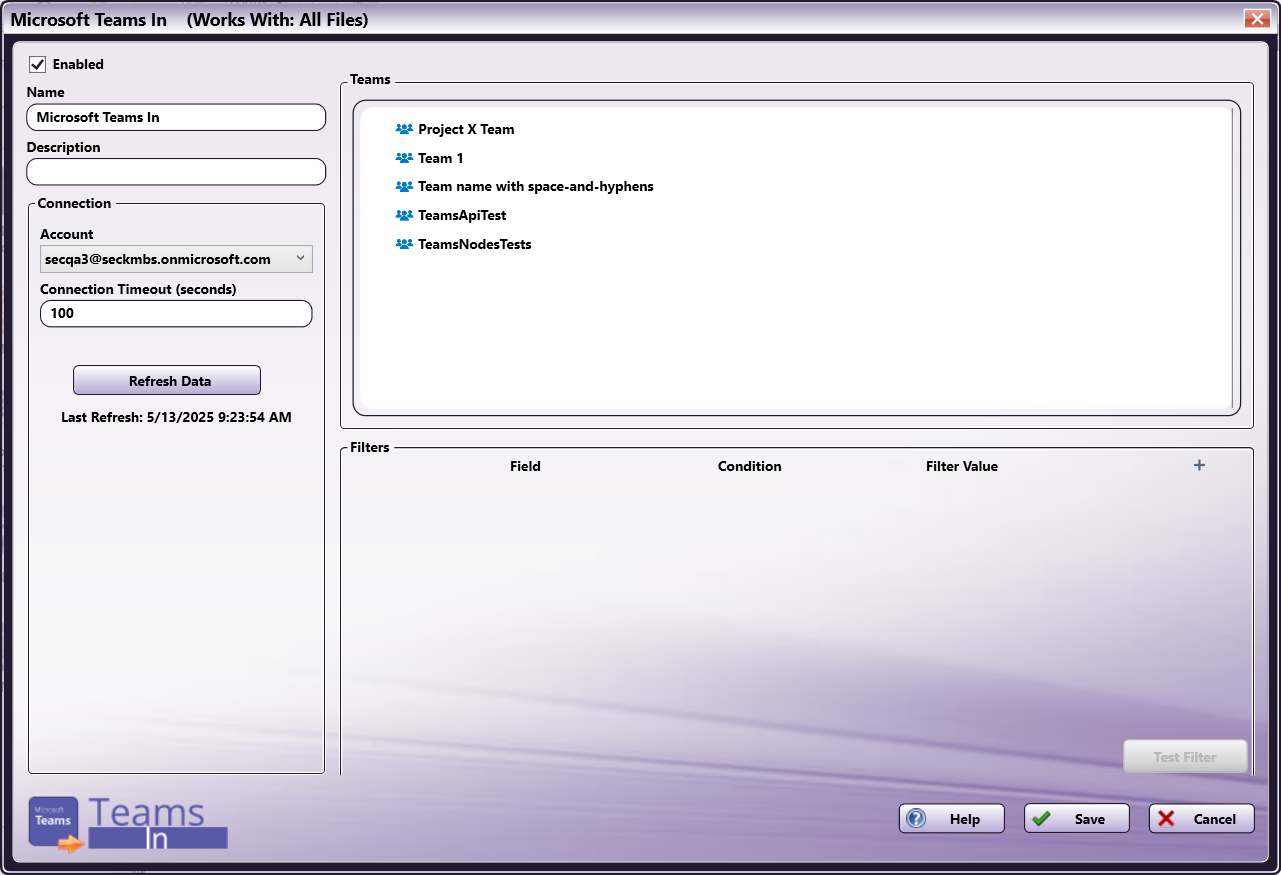Click the Filter Value column header
1281x875 pixels.
coord(962,466)
